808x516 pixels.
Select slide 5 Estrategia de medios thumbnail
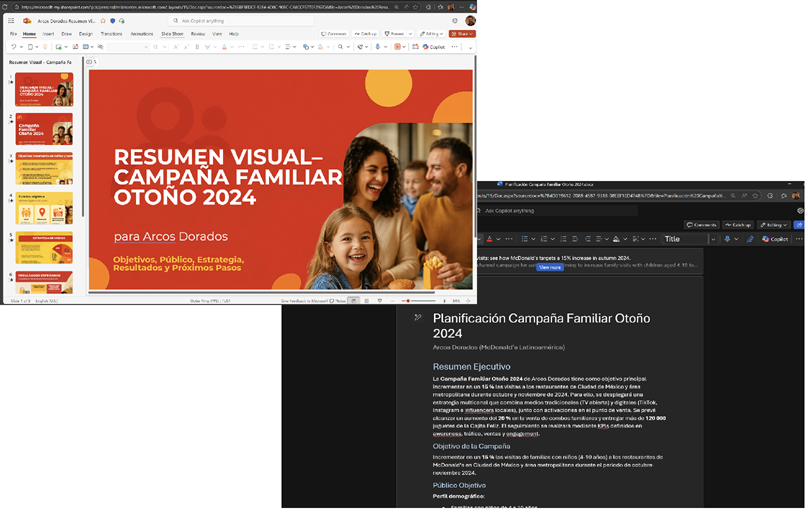(x=44, y=248)
